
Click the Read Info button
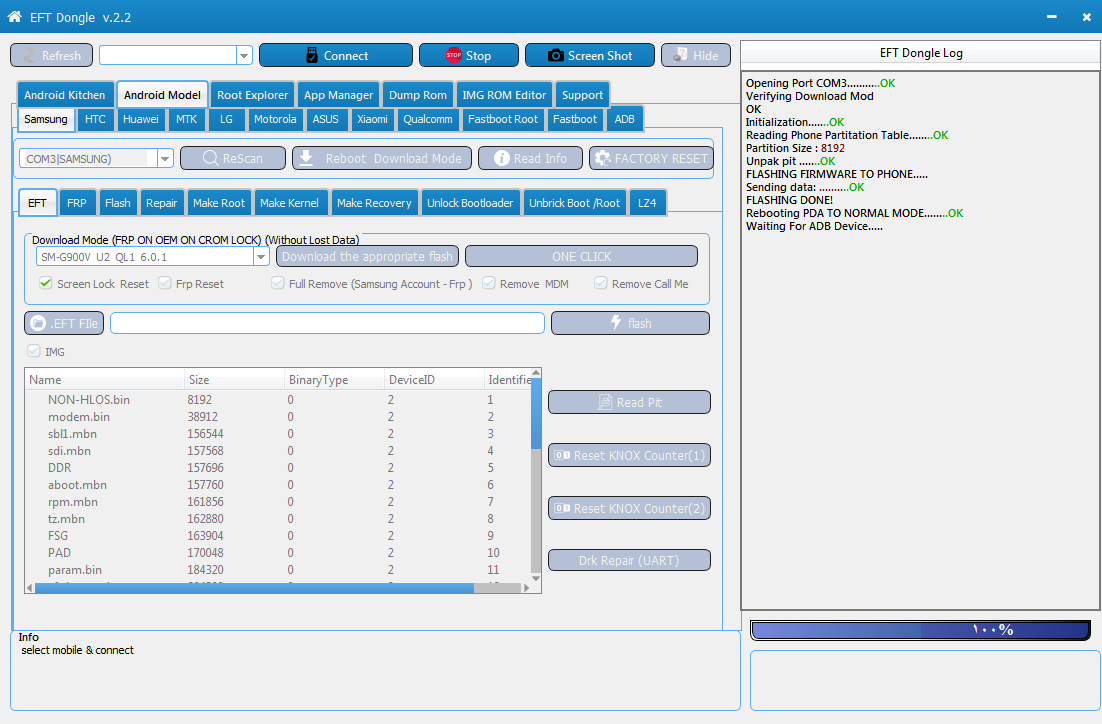tap(531, 159)
